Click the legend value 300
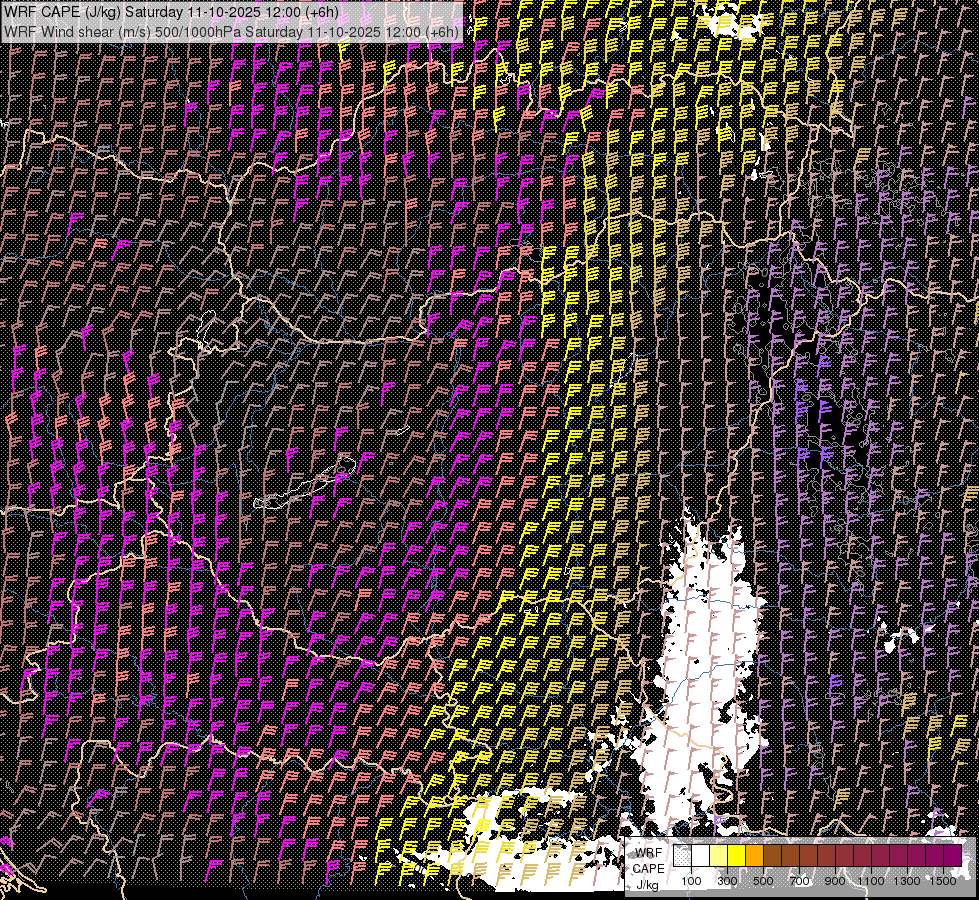The height and width of the screenshot is (900, 979). [x=727, y=881]
